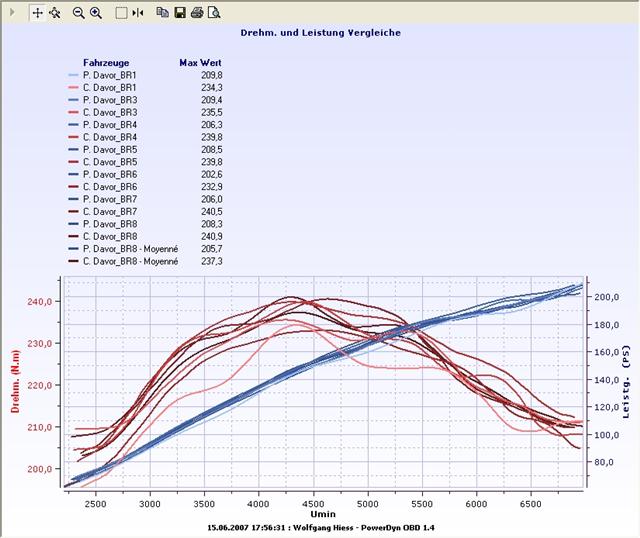Click the zoom in magnifier
The image size is (640, 538).
(x=96, y=13)
